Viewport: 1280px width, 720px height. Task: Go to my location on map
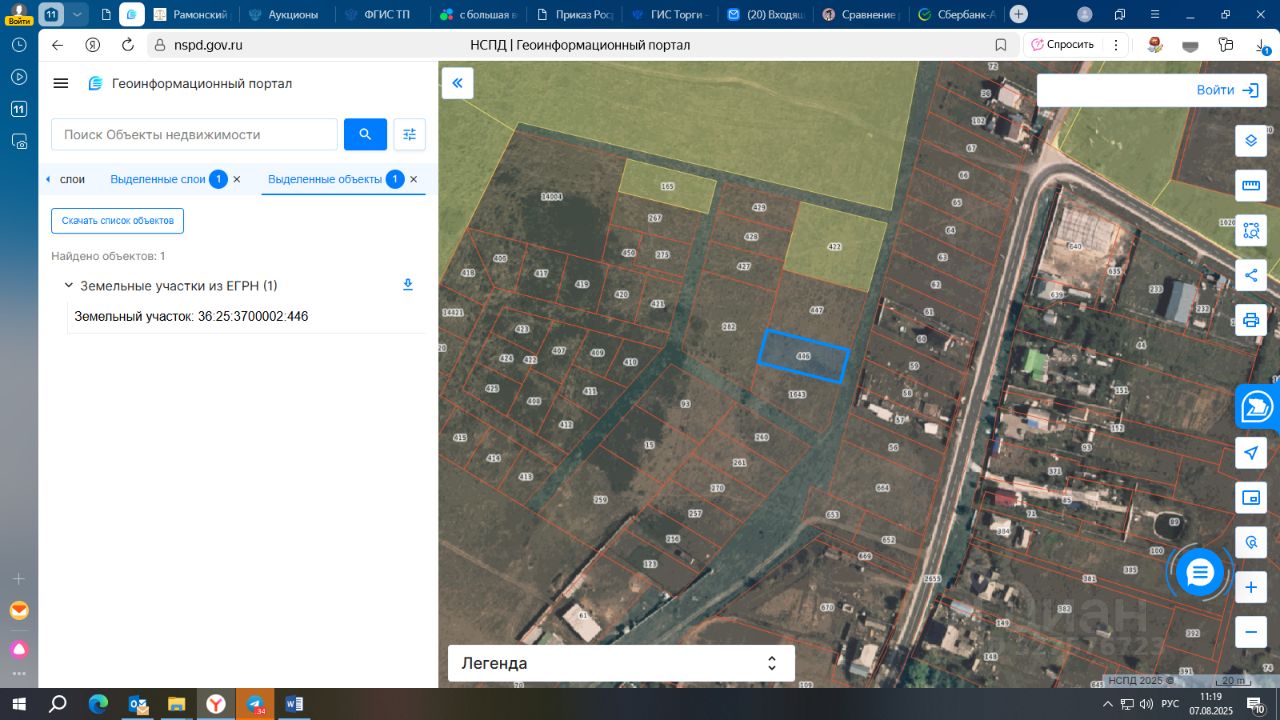click(1250, 453)
